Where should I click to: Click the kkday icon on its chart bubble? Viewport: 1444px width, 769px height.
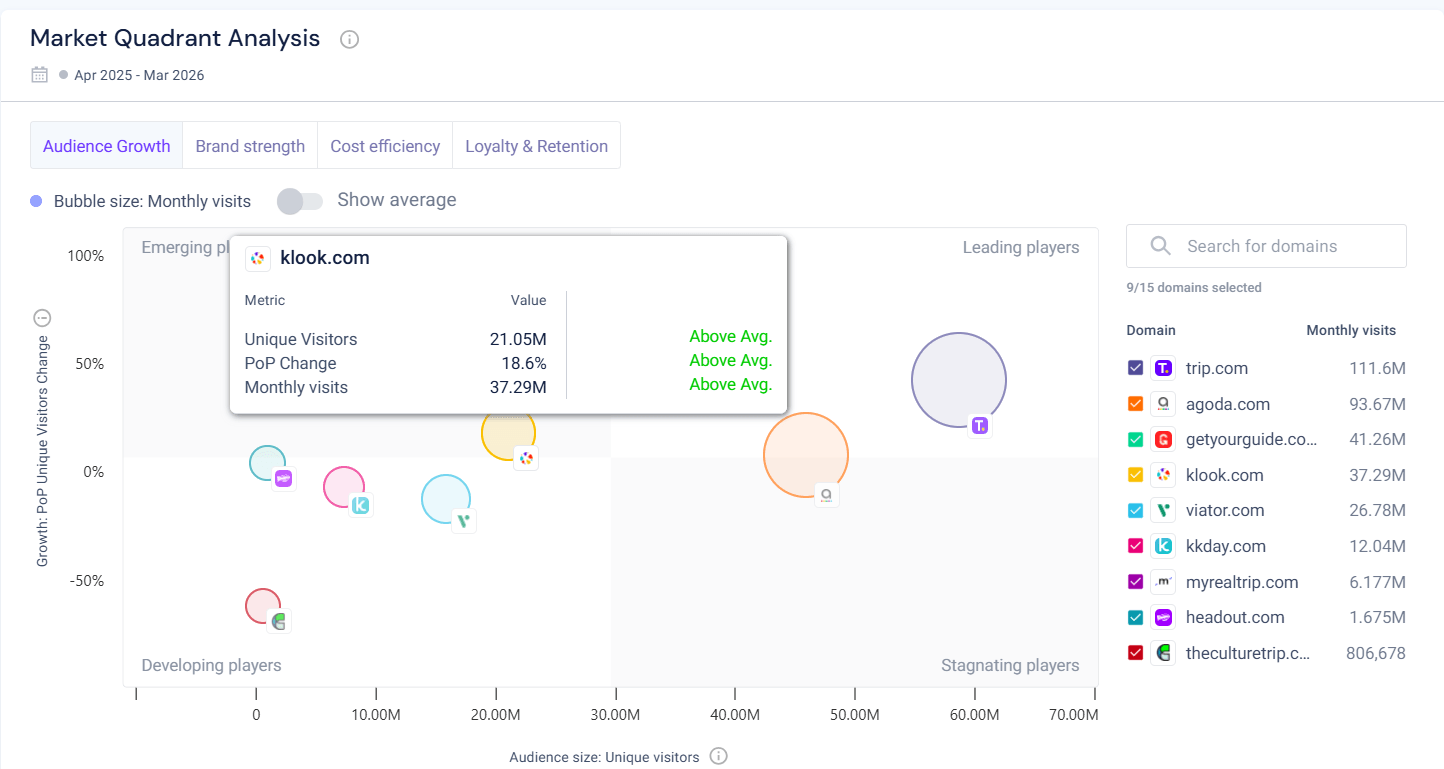[360, 505]
